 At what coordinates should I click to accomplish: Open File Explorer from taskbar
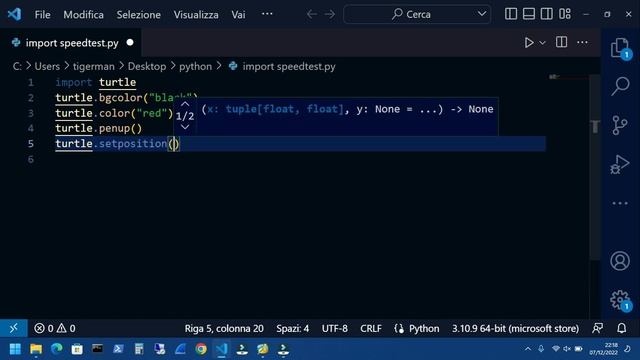click(36, 349)
